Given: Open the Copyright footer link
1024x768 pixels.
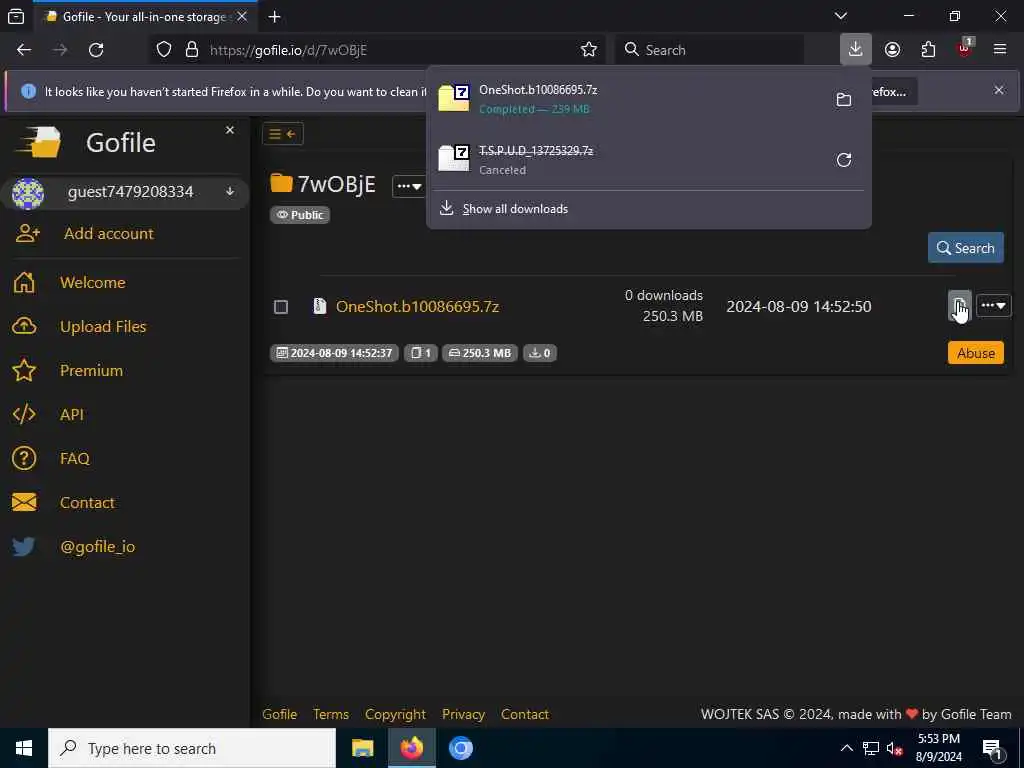Looking at the screenshot, I should click(395, 714).
